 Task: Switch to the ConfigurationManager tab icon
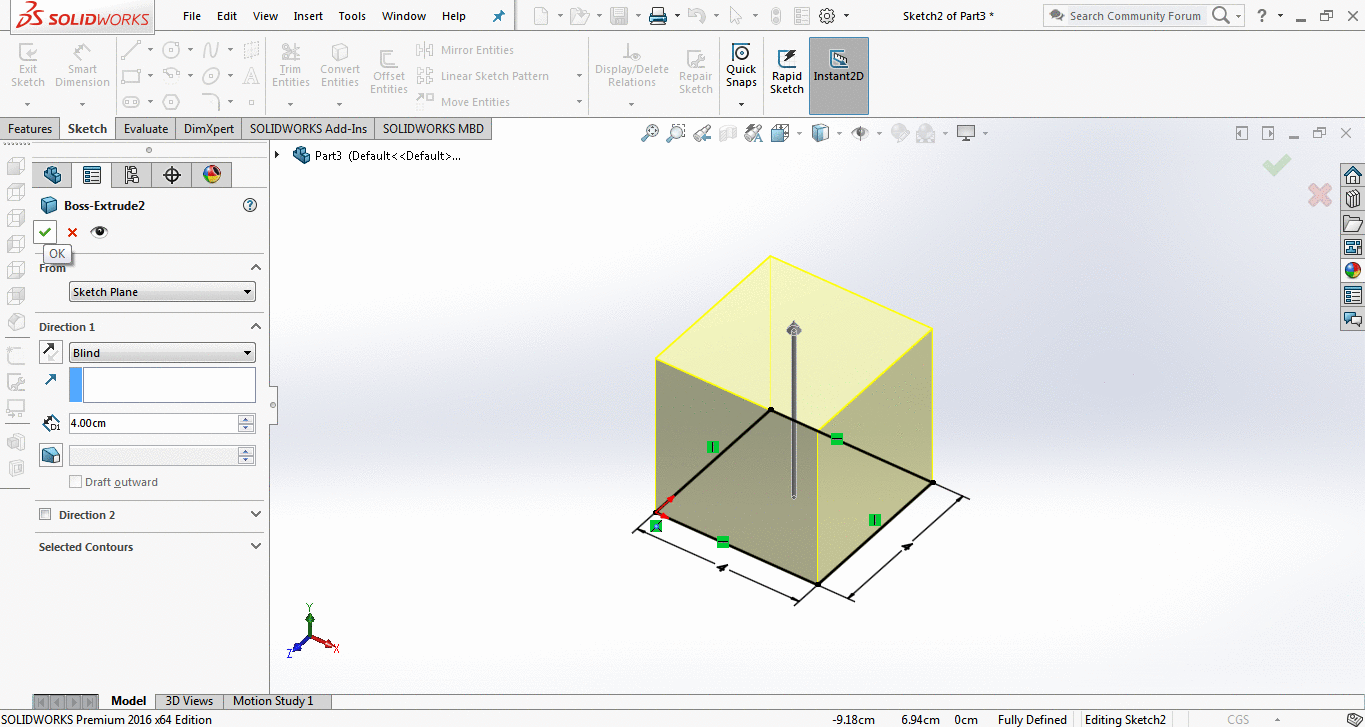pyautogui.click(x=132, y=175)
